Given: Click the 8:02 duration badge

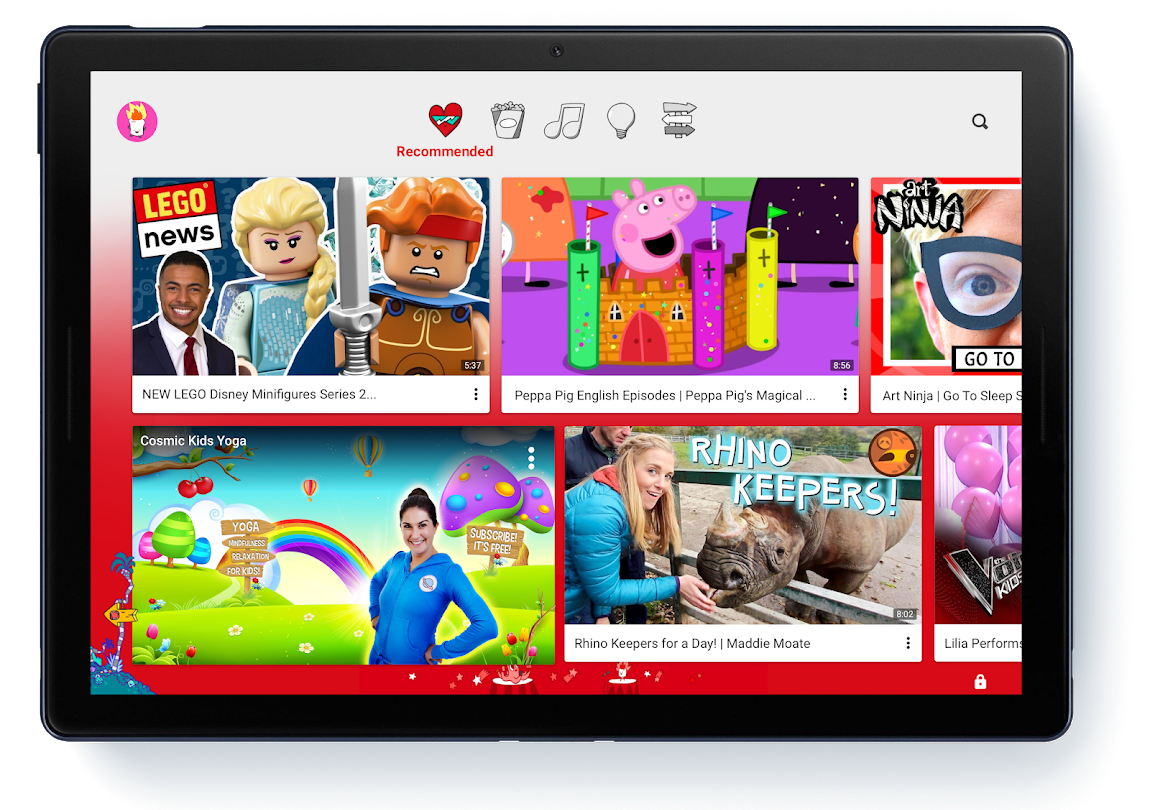Looking at the screenshot, I should [x=905, y=614].
